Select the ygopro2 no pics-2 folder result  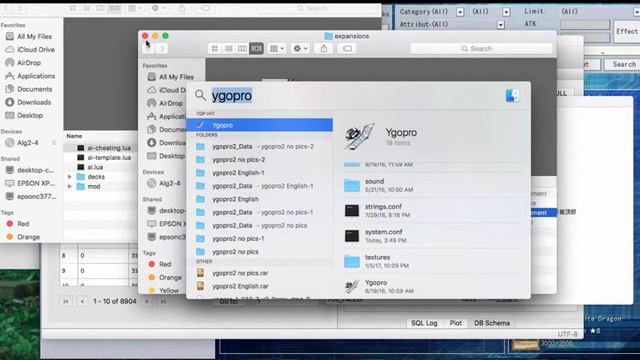tap(259, 160)
